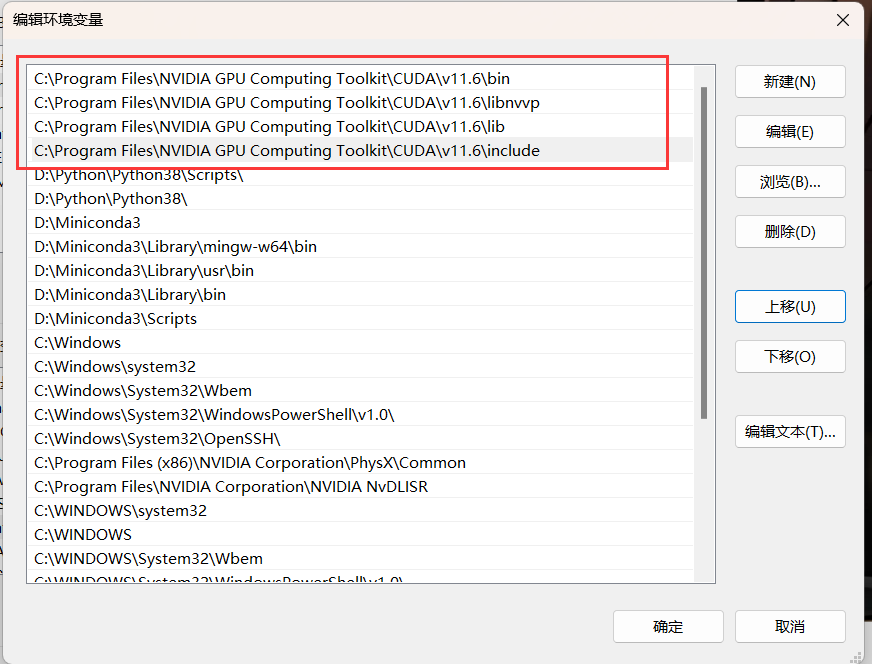Select the C:\WINDOWS uppercase entry
Image resolution: width=872 pixels, height=664 pixels.
(362, 534)
